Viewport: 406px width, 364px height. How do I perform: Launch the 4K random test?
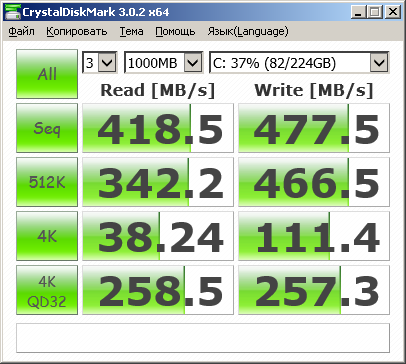[x=47, y=236]
